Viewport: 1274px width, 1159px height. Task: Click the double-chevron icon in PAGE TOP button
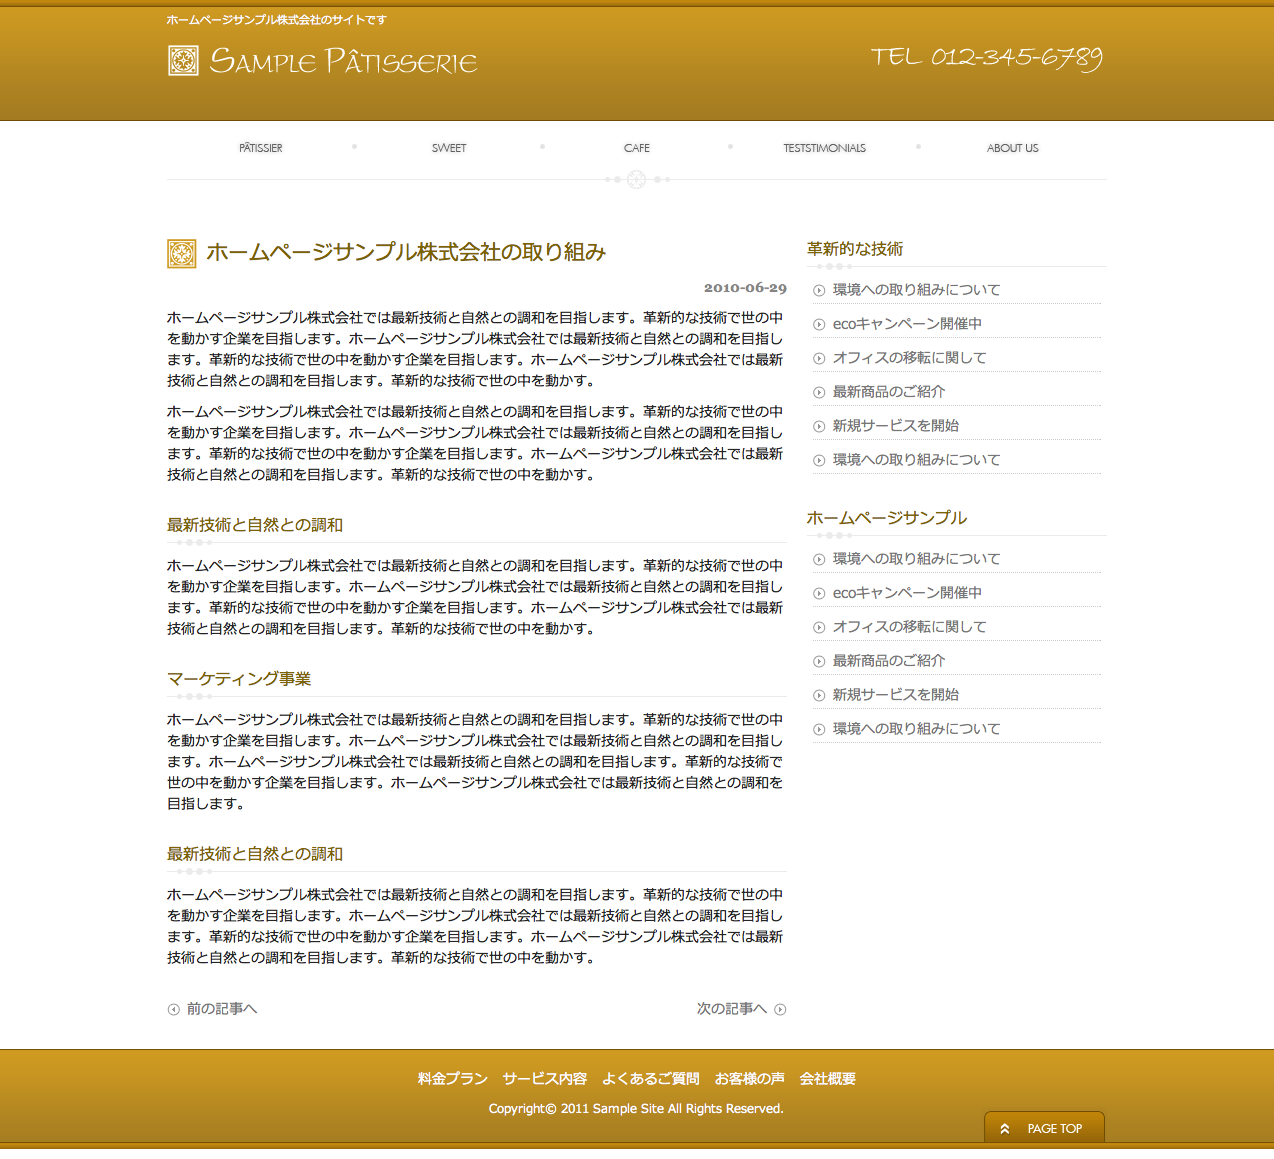pos(1005,1129)
